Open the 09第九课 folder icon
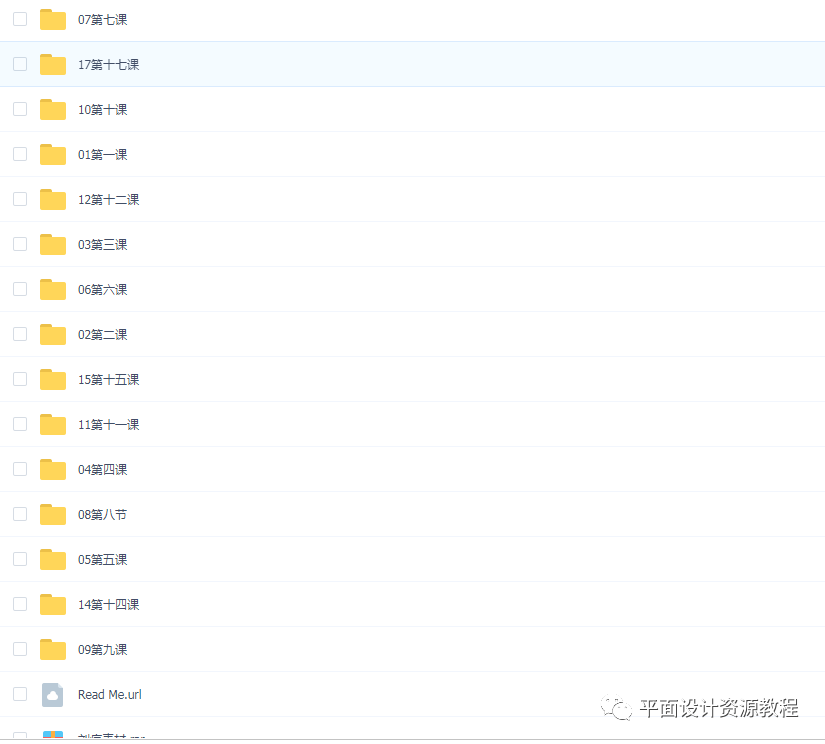 tap(53, 649)
